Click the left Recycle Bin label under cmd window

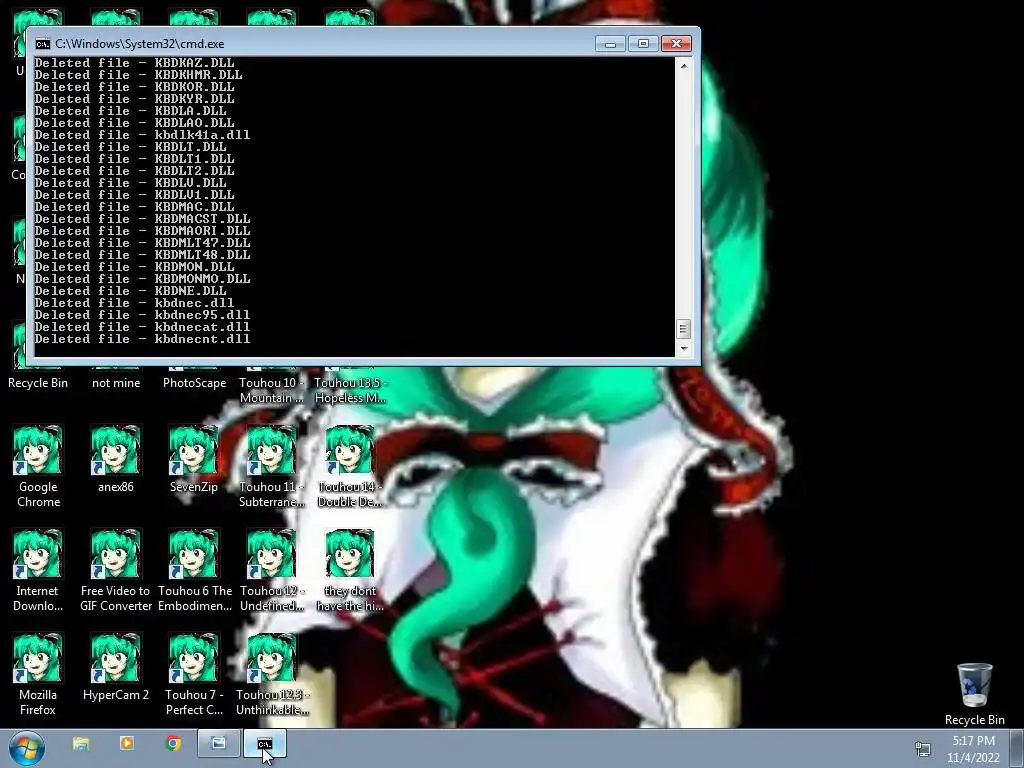(38, 383)
